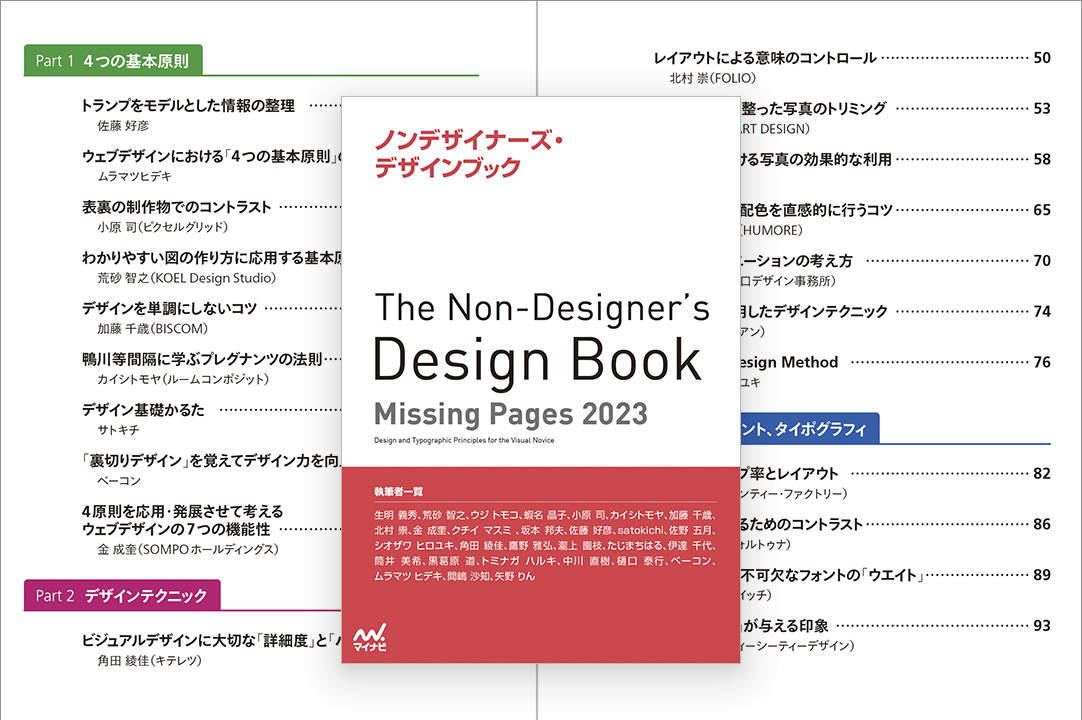The image size is (1082, 720).
Task: Open the entry starting "「裏切りデザイン」を覚えて"
Action: tap(211, 460)
